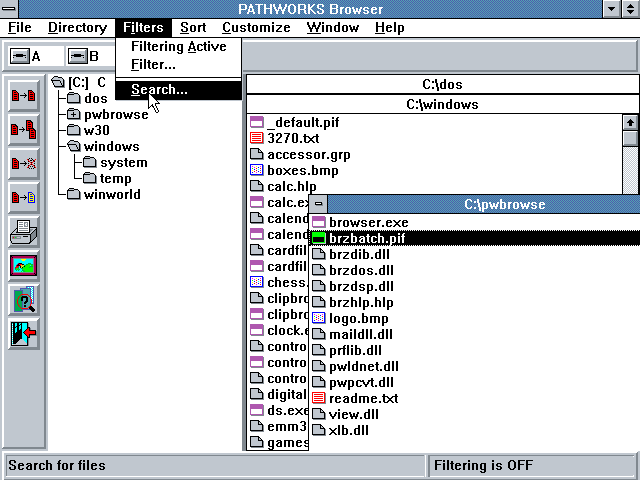Collapse the open windows folder in tree
This screenshot has width=640, height=480.
[74, 146]
